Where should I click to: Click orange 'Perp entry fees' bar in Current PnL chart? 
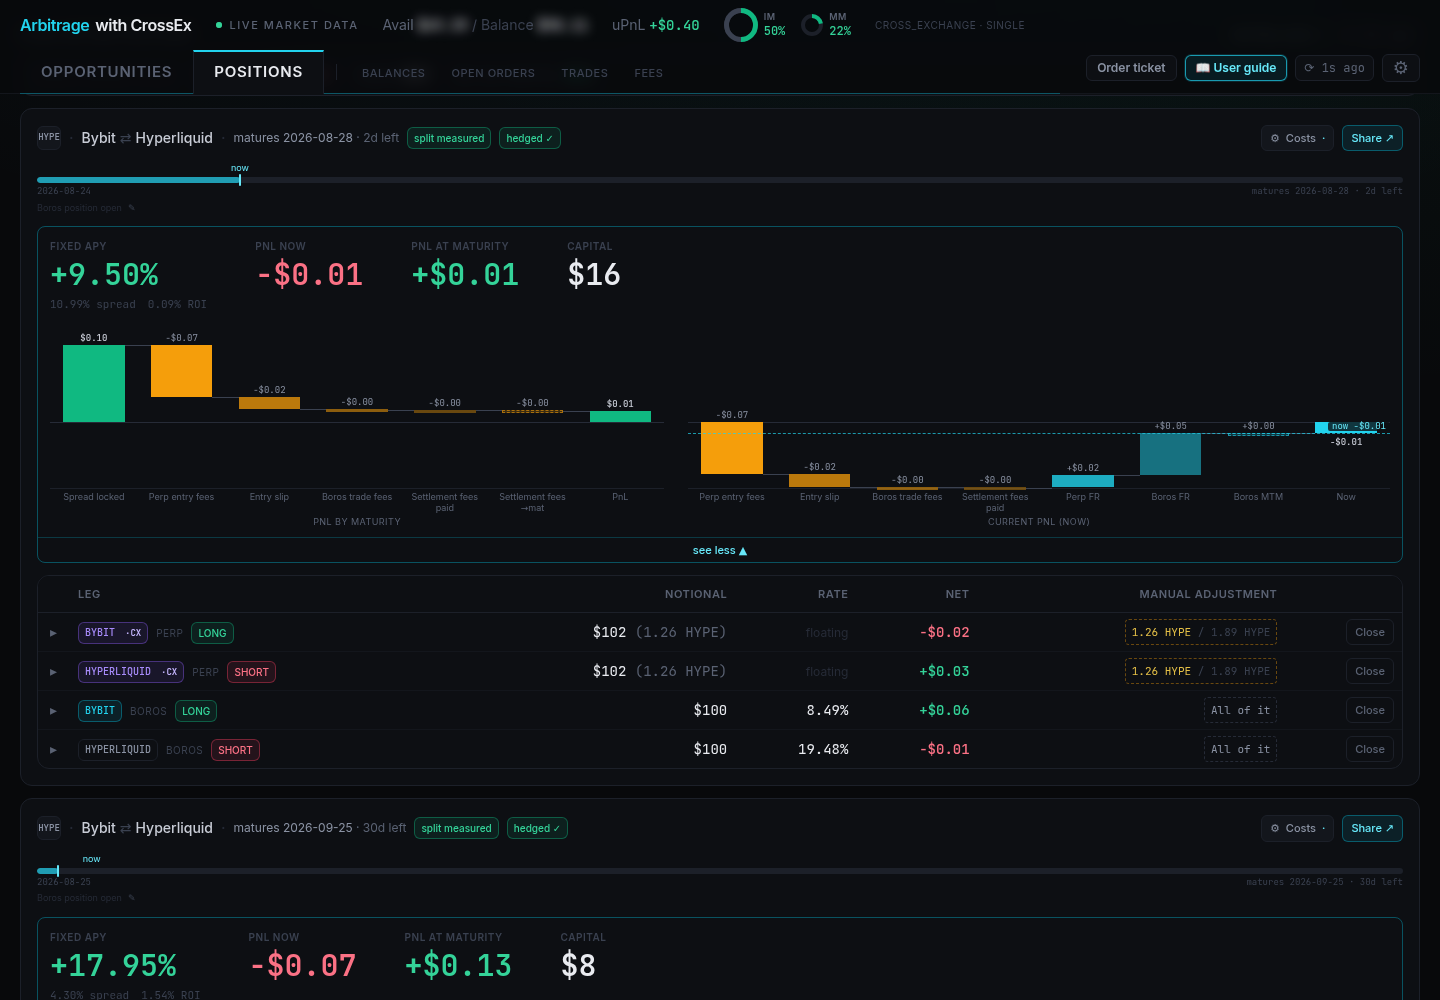point(732,448)
